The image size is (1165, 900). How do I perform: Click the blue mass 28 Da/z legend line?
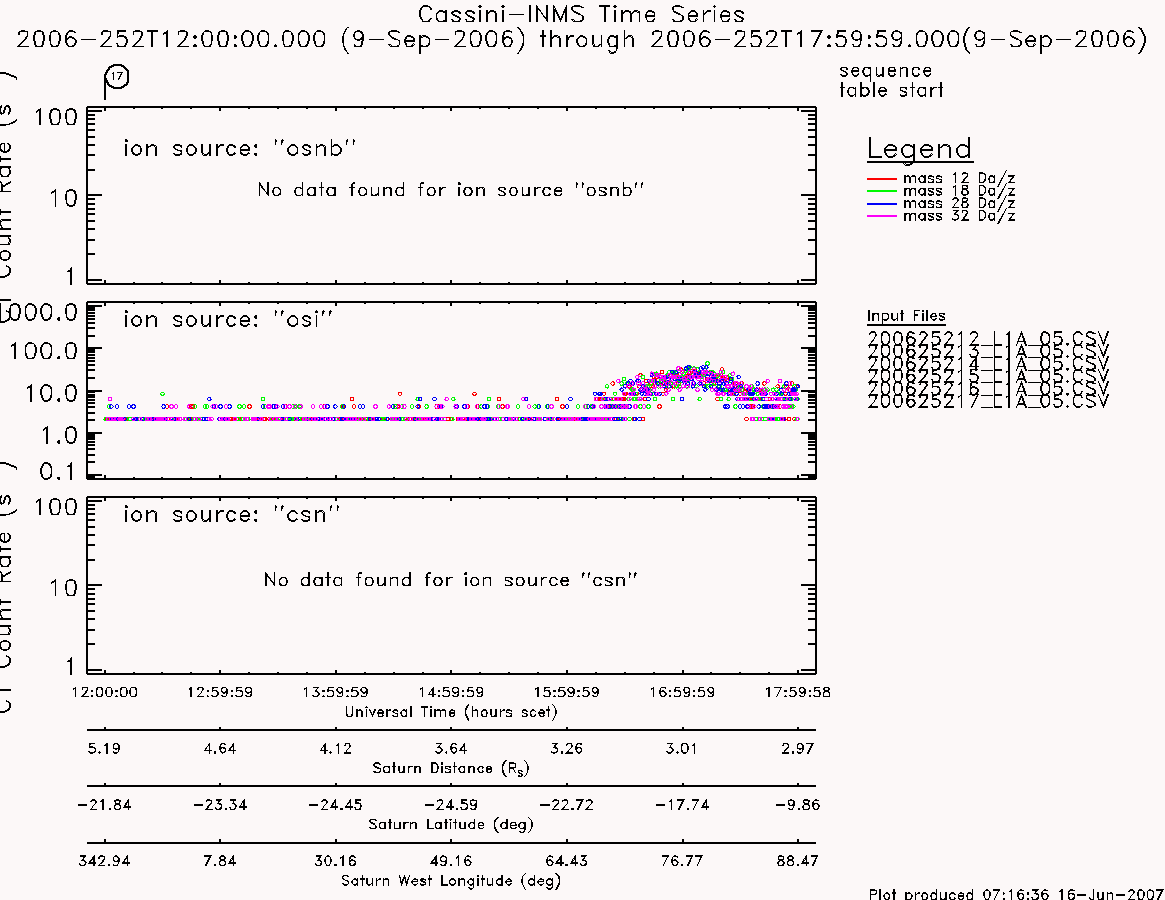pos(882,204)
